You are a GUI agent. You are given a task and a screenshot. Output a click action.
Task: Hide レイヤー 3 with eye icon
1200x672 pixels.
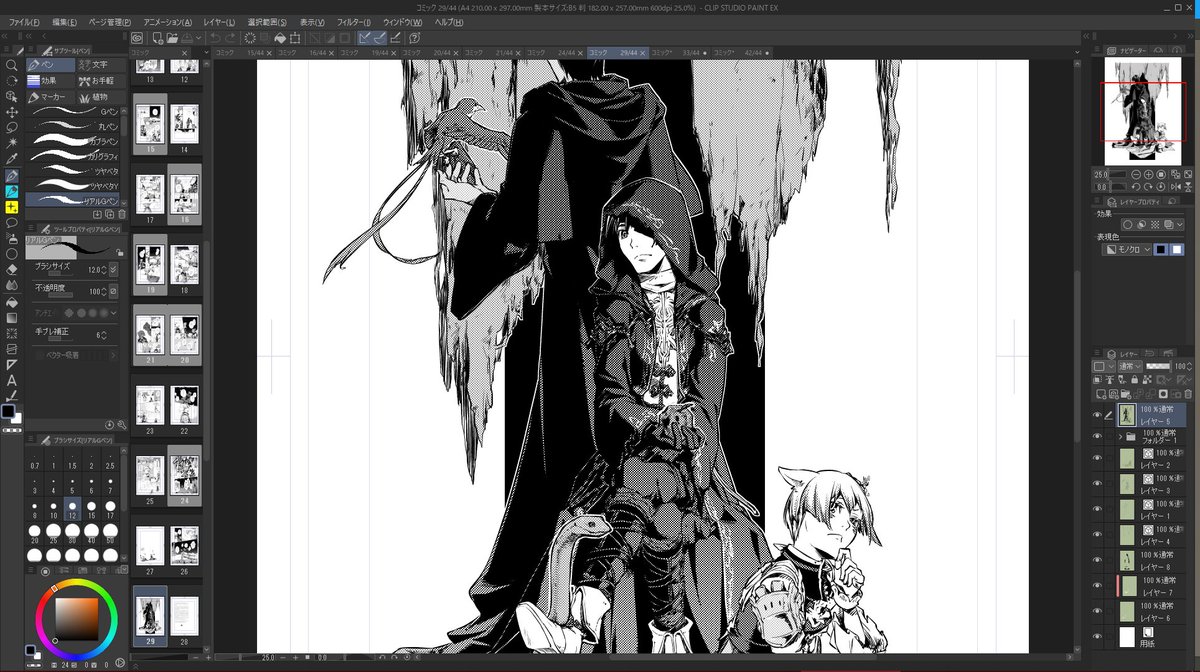point(1097,484)
